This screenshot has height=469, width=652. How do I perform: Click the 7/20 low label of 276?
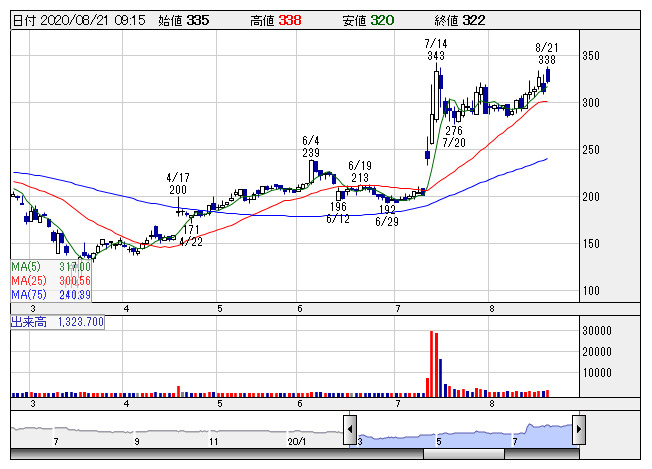click(x=454, y=137)
